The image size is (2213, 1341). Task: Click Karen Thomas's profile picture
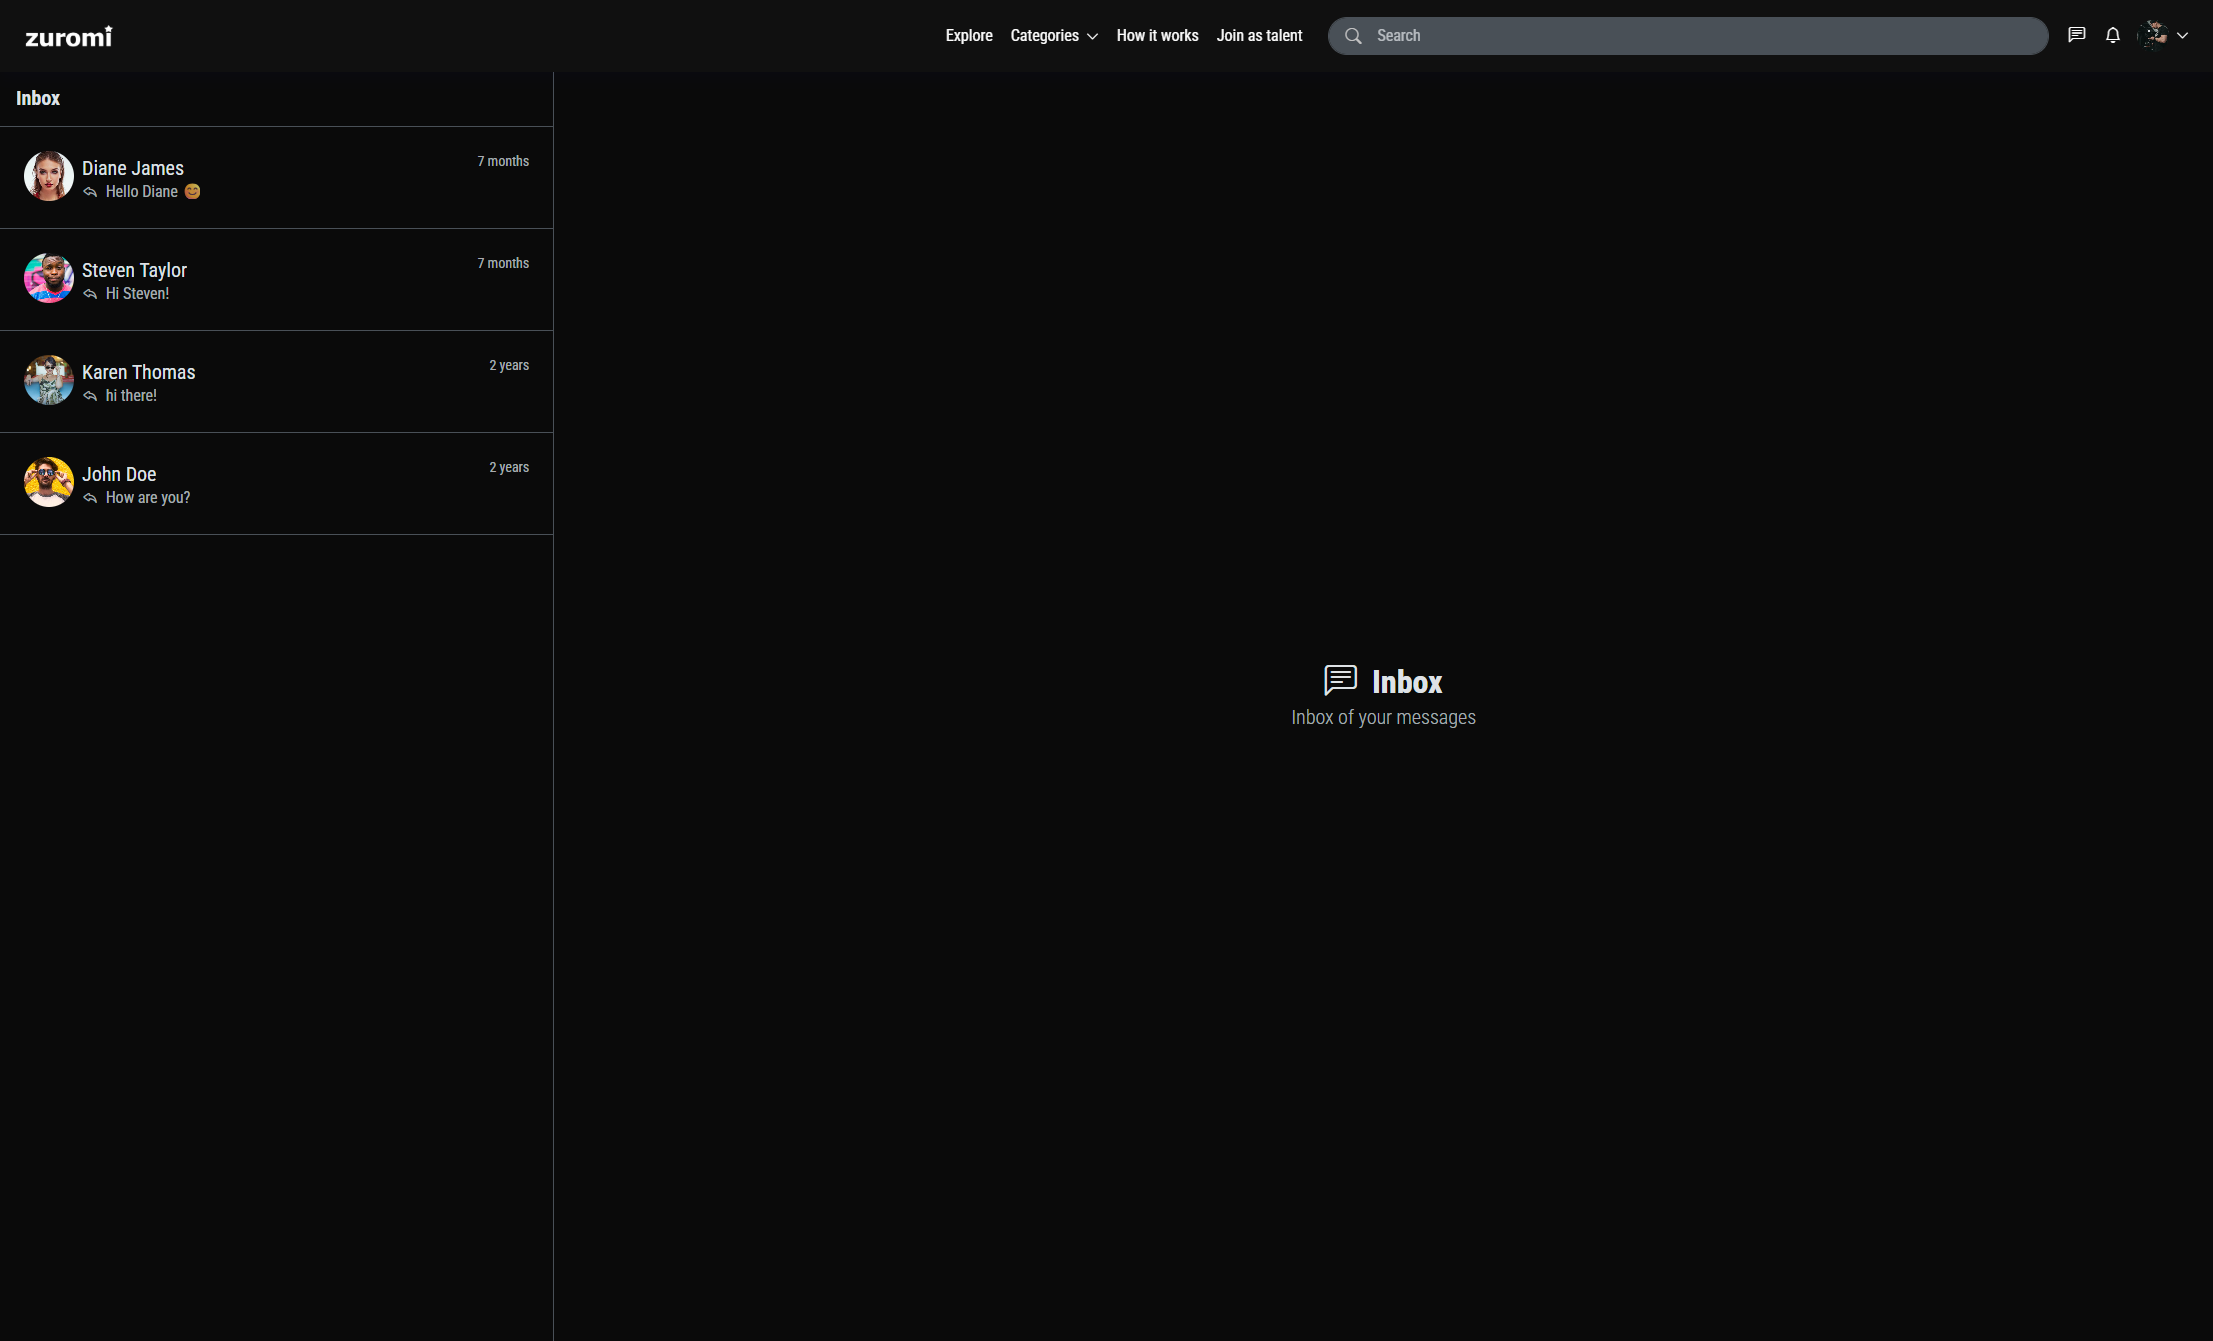pyautogui.click(x=49, y=380)
